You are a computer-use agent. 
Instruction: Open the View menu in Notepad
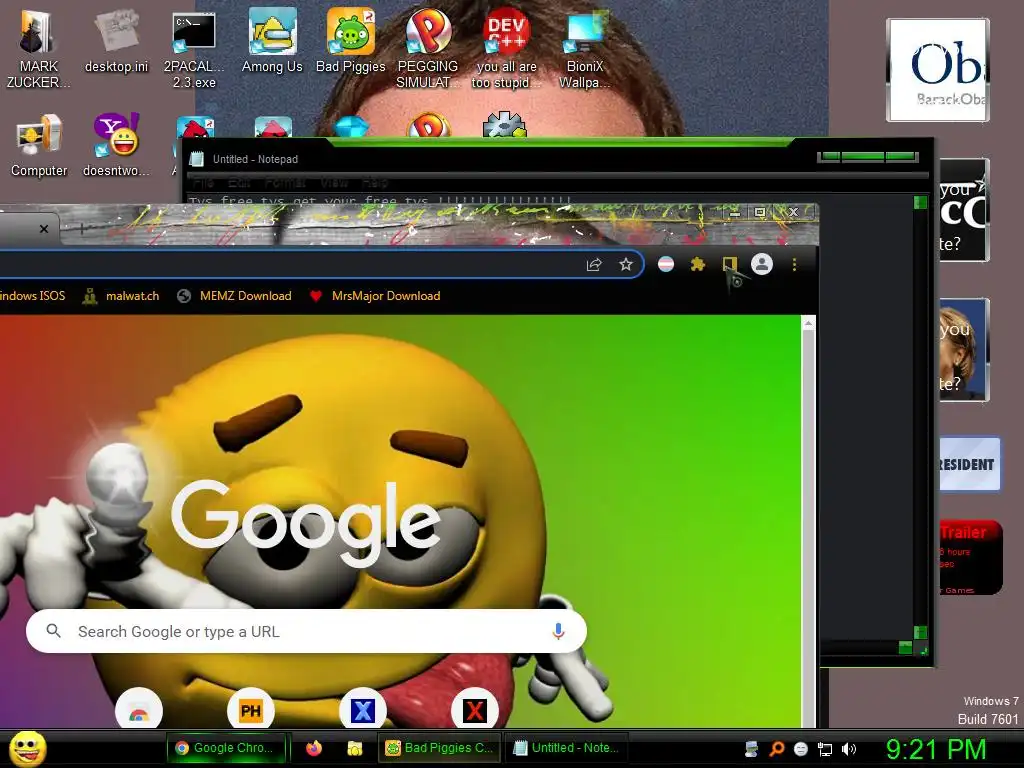pyautogui.click(x=334, y=182)
